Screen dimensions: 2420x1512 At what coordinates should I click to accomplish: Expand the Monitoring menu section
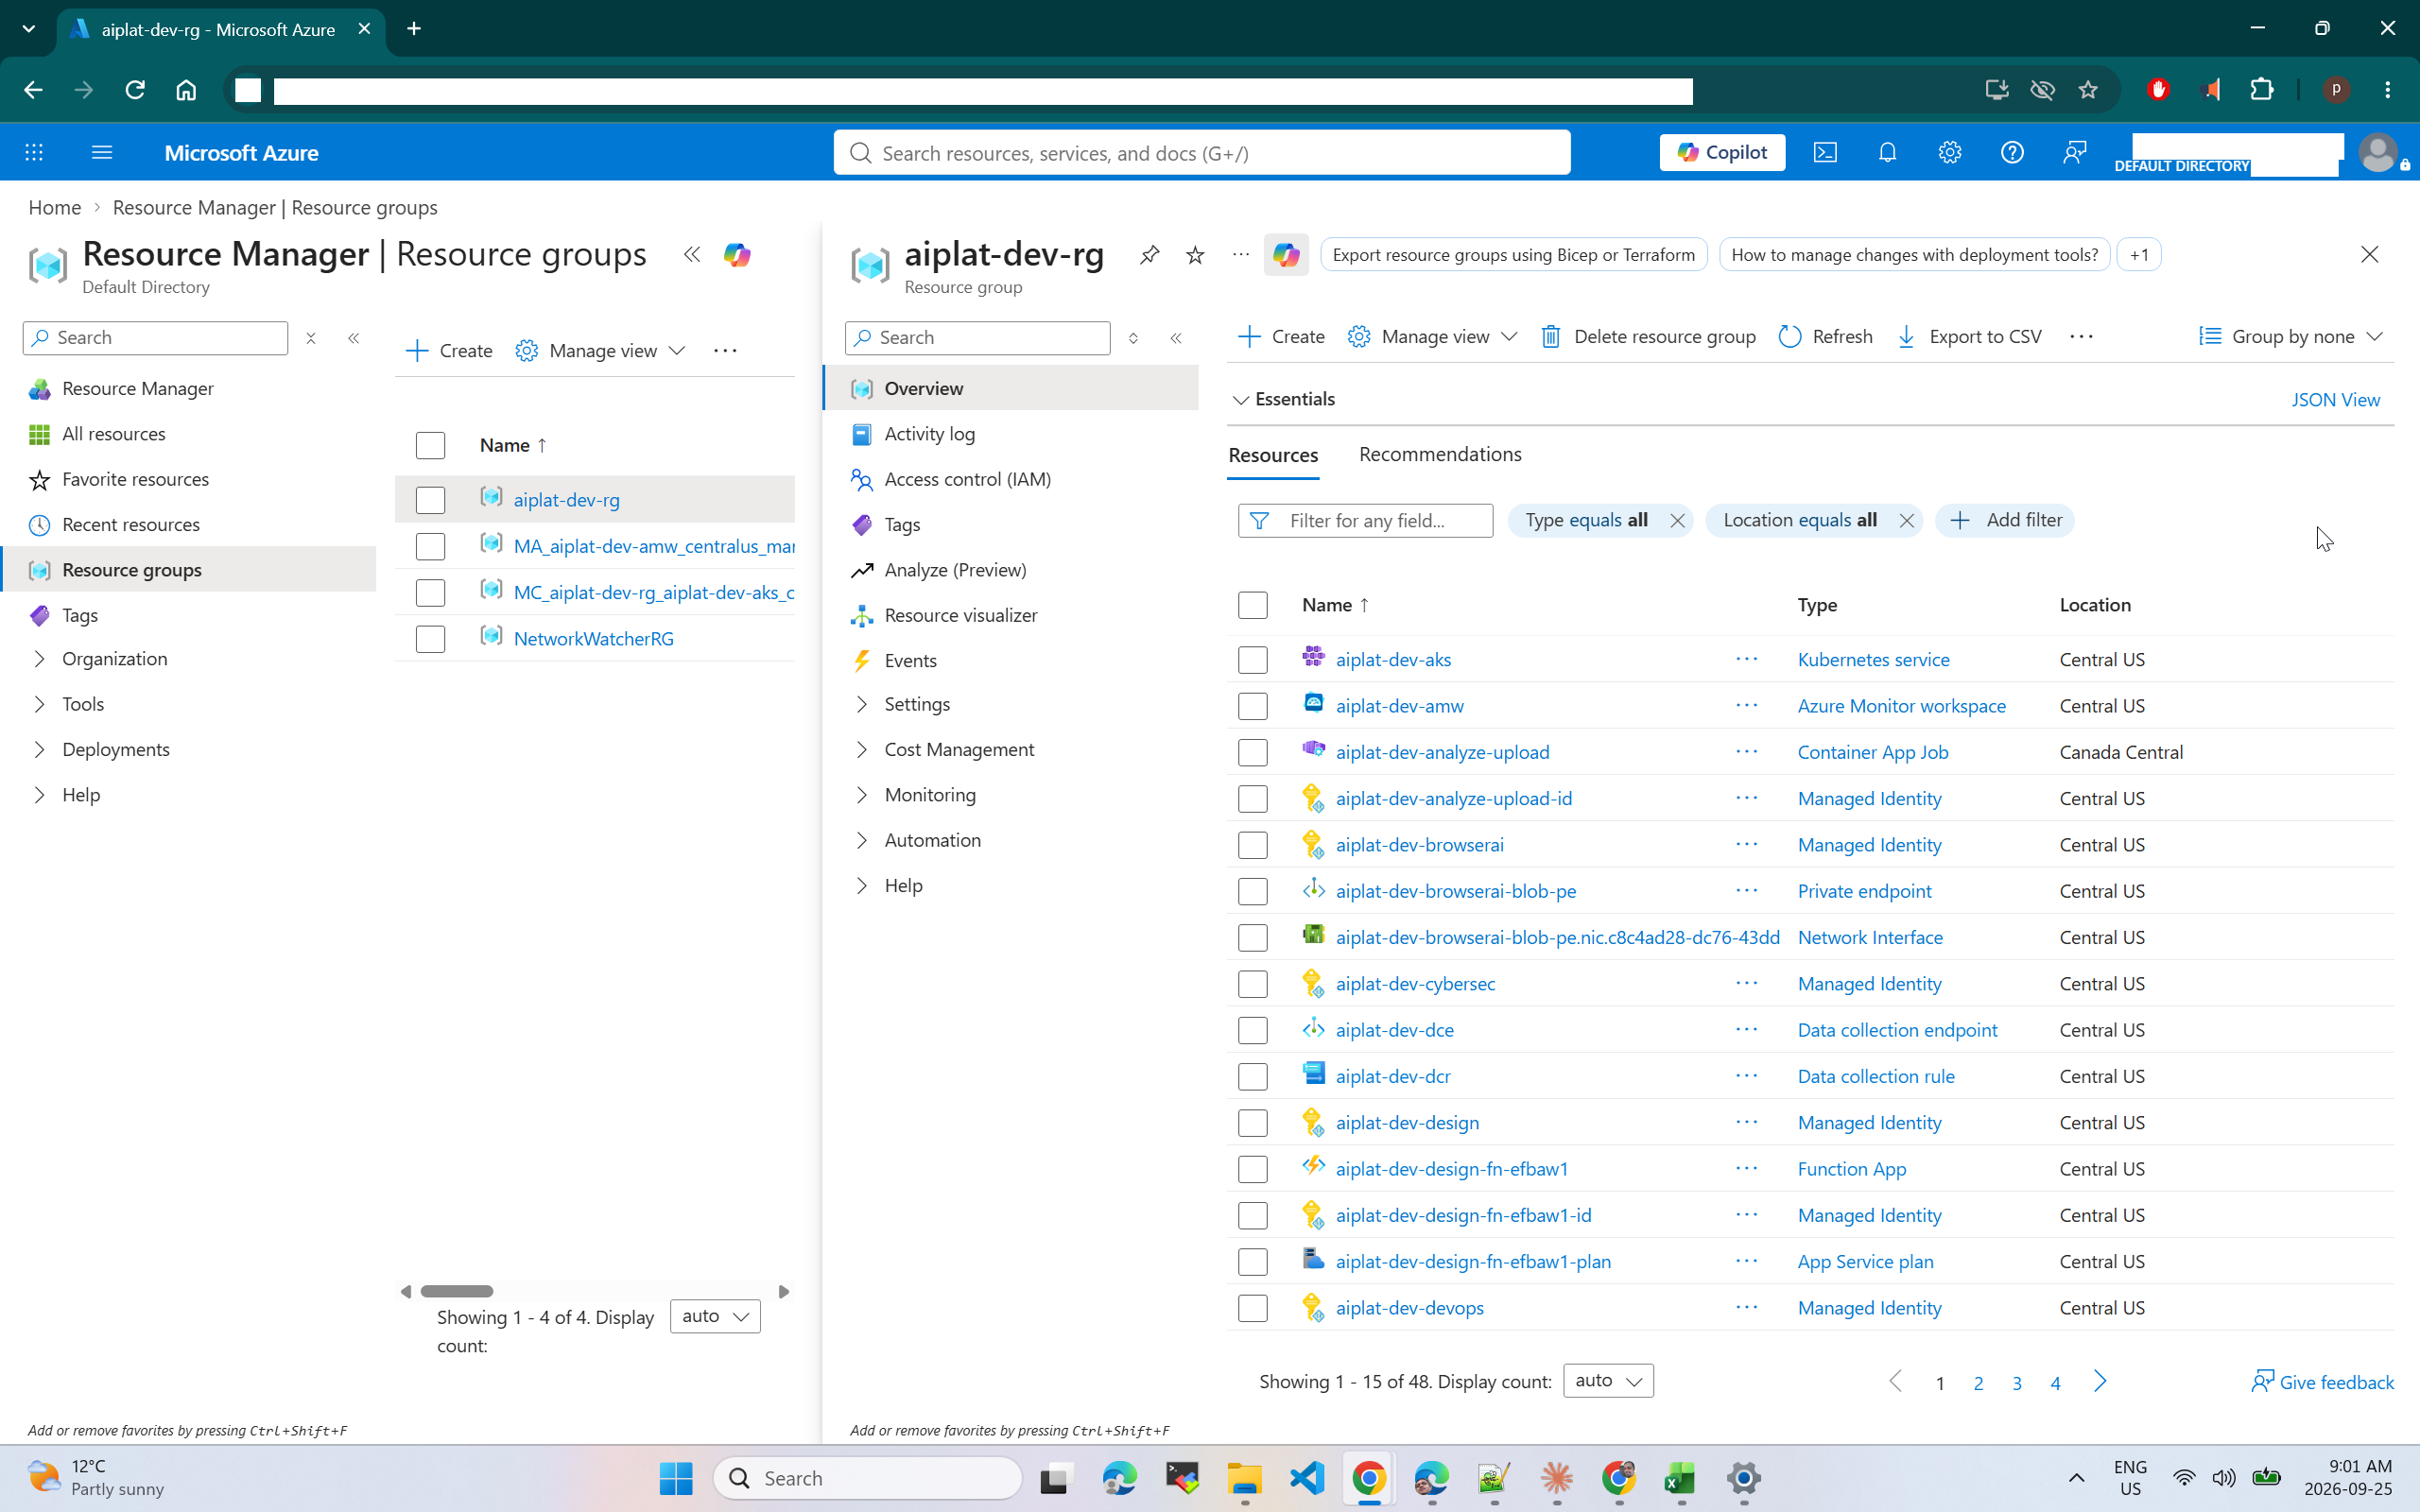pos(861,795)
